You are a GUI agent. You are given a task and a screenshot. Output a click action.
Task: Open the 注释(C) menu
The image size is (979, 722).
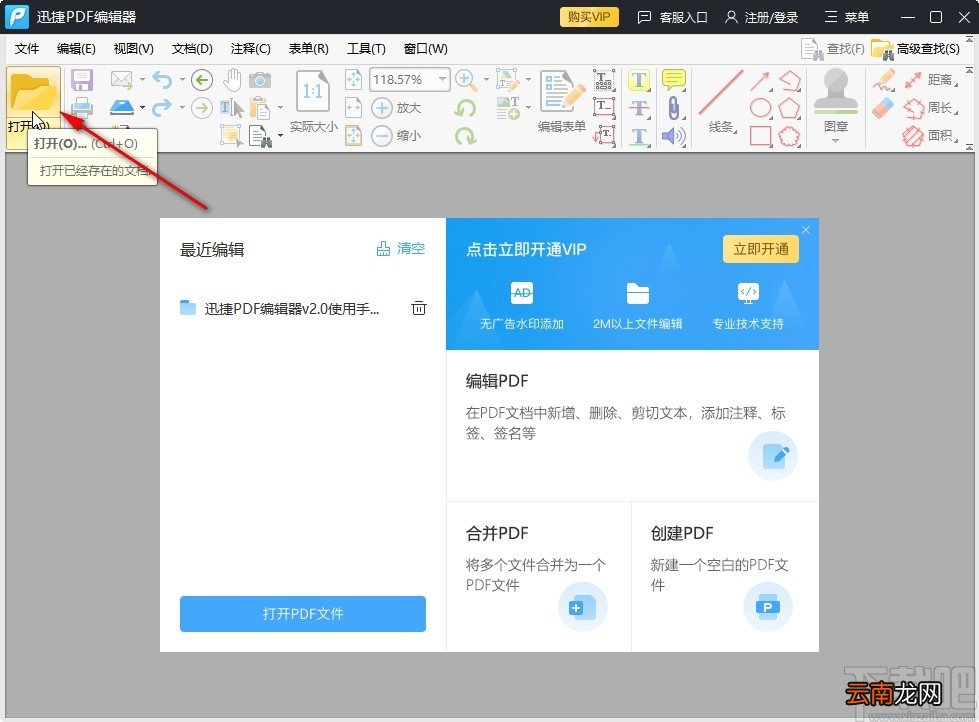(x=250, y=49)
